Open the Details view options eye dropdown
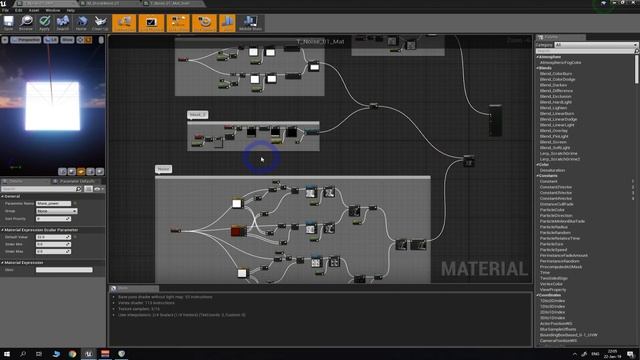 tap(99, 189)
